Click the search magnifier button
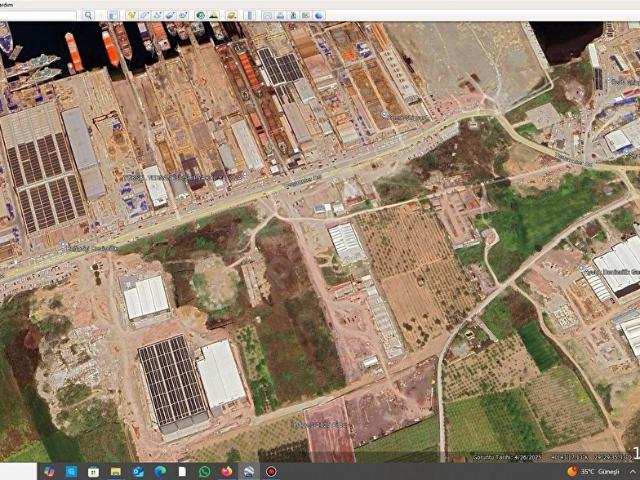 click(88, 16)
